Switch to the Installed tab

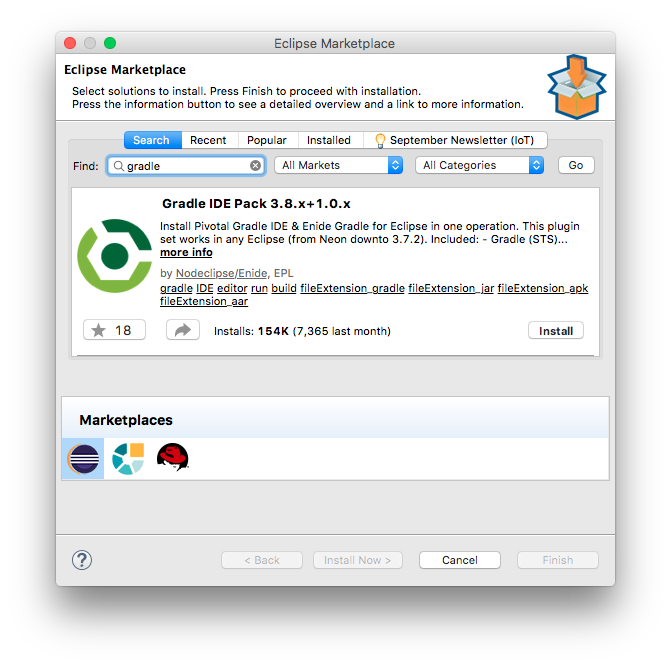(329, 140)
